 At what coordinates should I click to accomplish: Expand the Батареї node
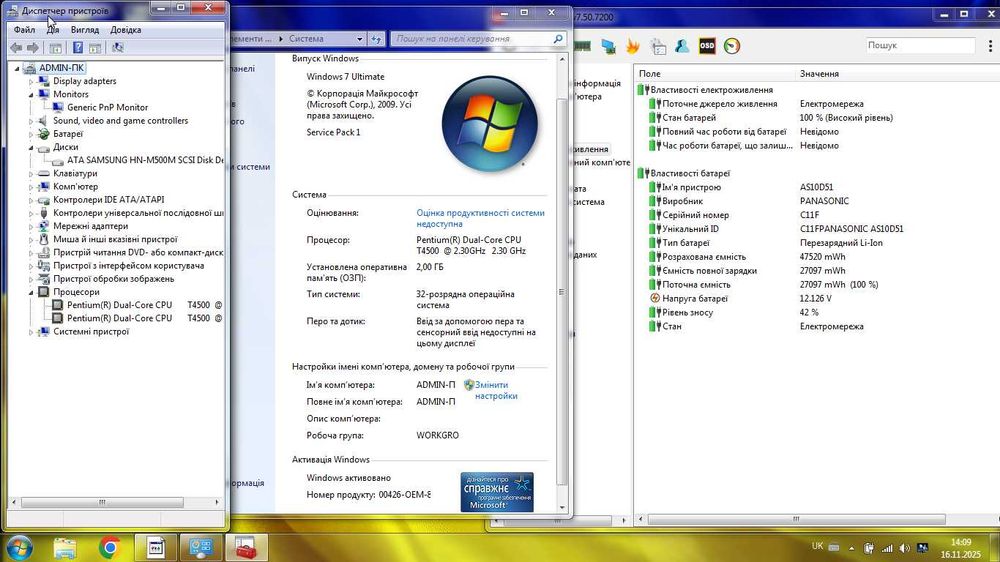tap(31, 135)
